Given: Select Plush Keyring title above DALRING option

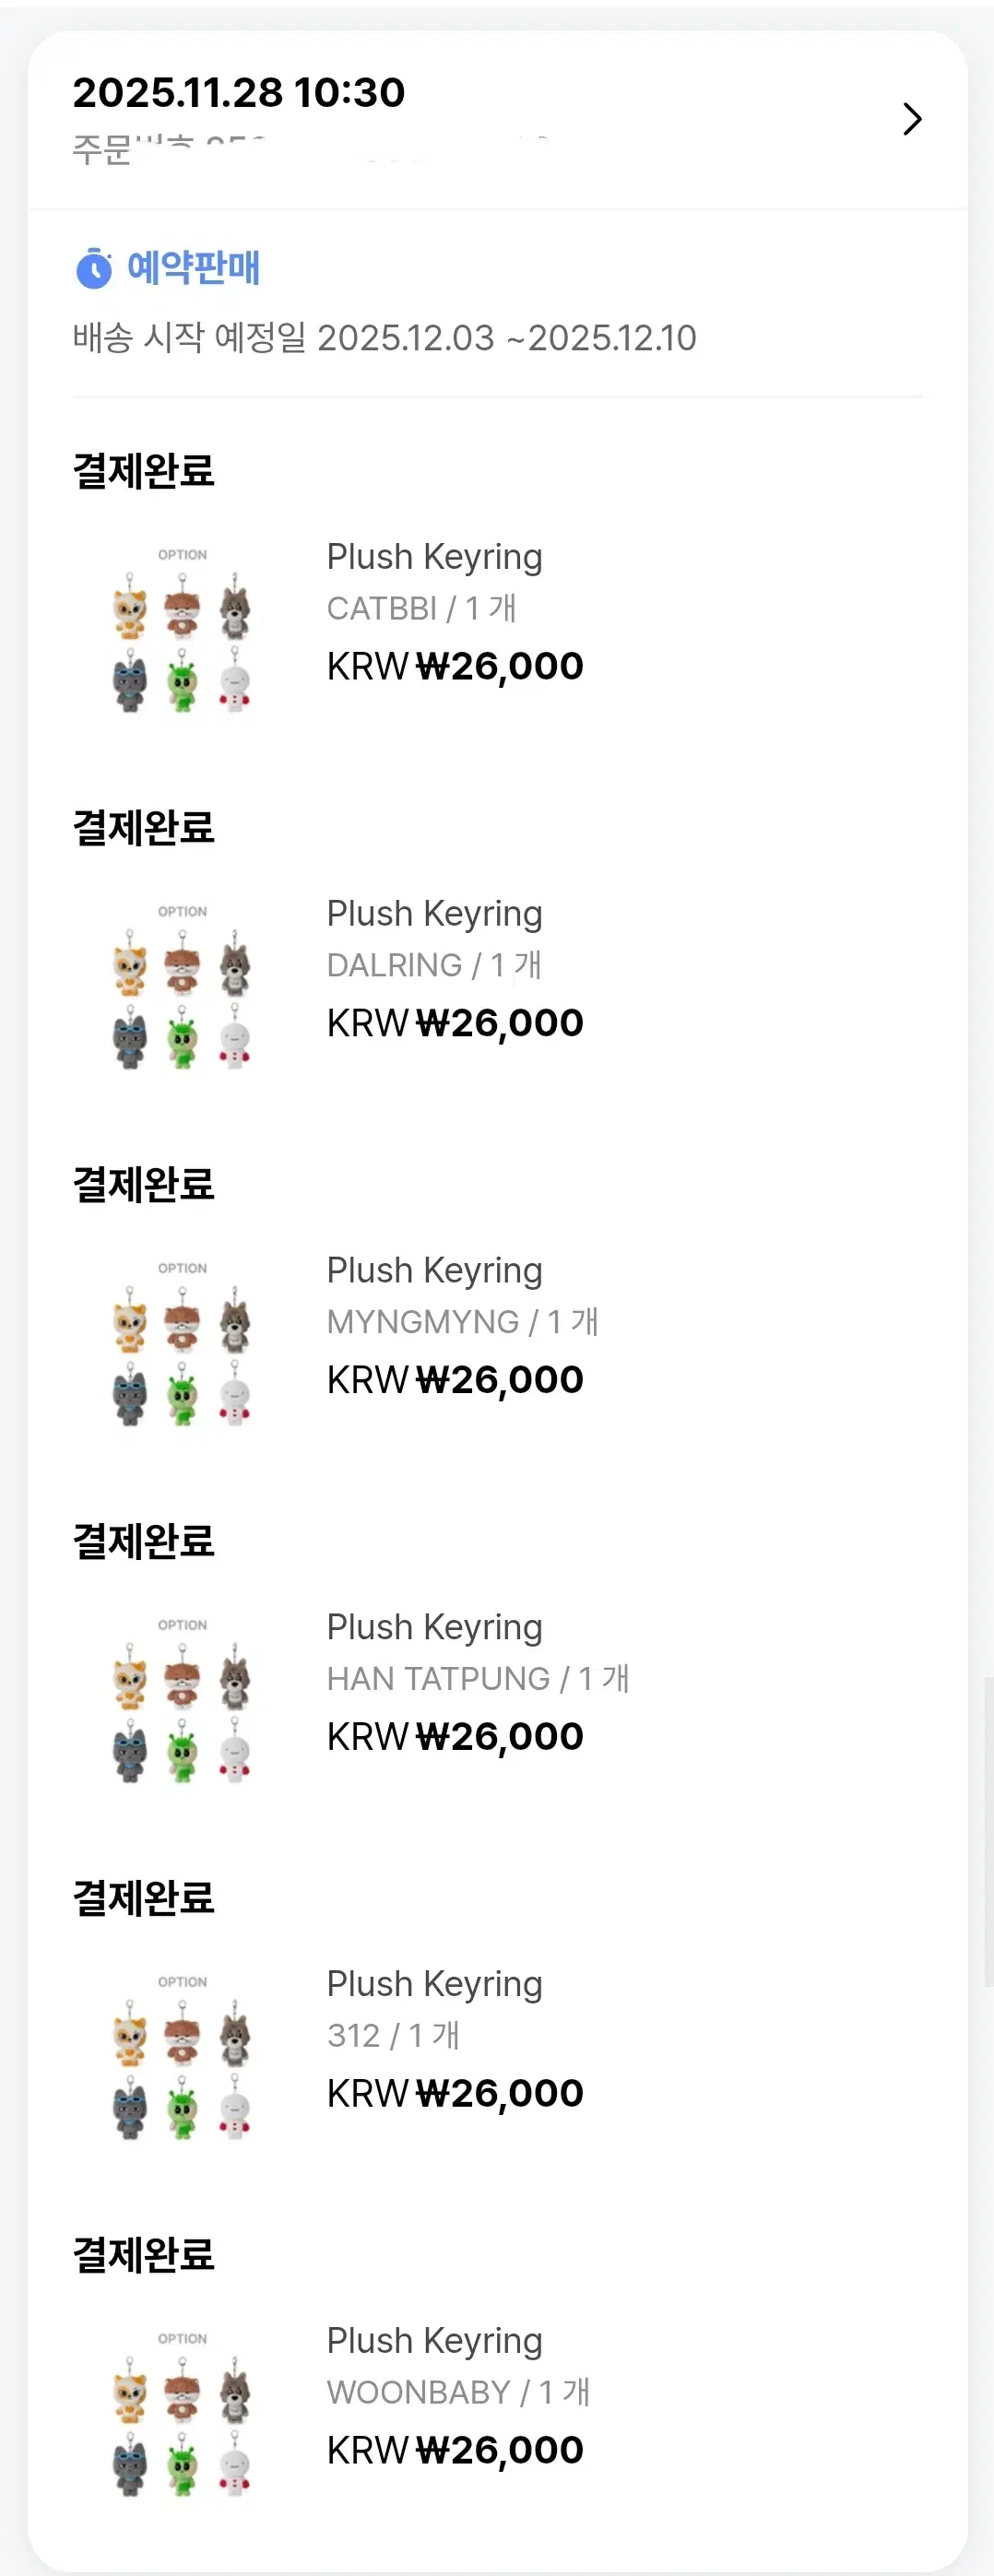Looking at the screenshot, I should coord(435,914).
